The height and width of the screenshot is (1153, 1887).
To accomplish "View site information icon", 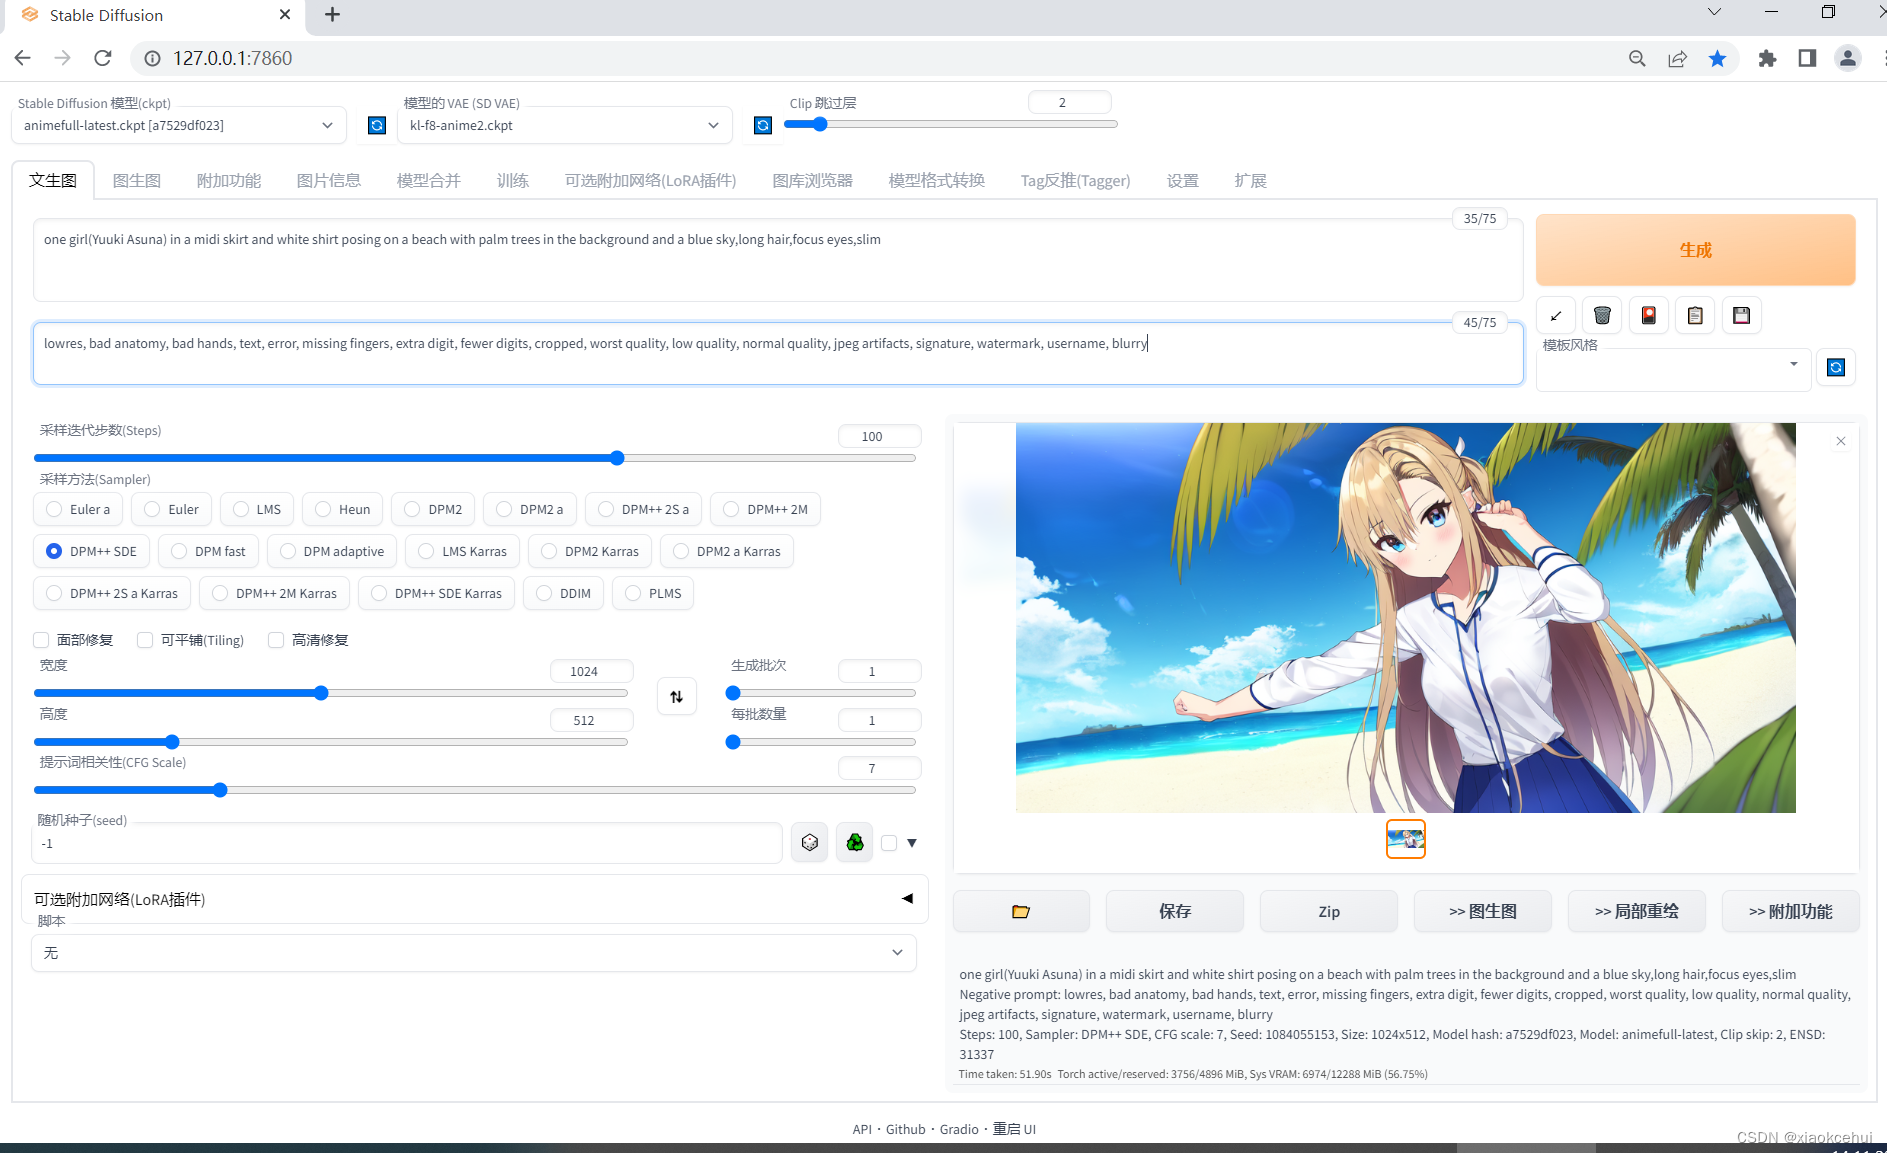I will 152,58.
